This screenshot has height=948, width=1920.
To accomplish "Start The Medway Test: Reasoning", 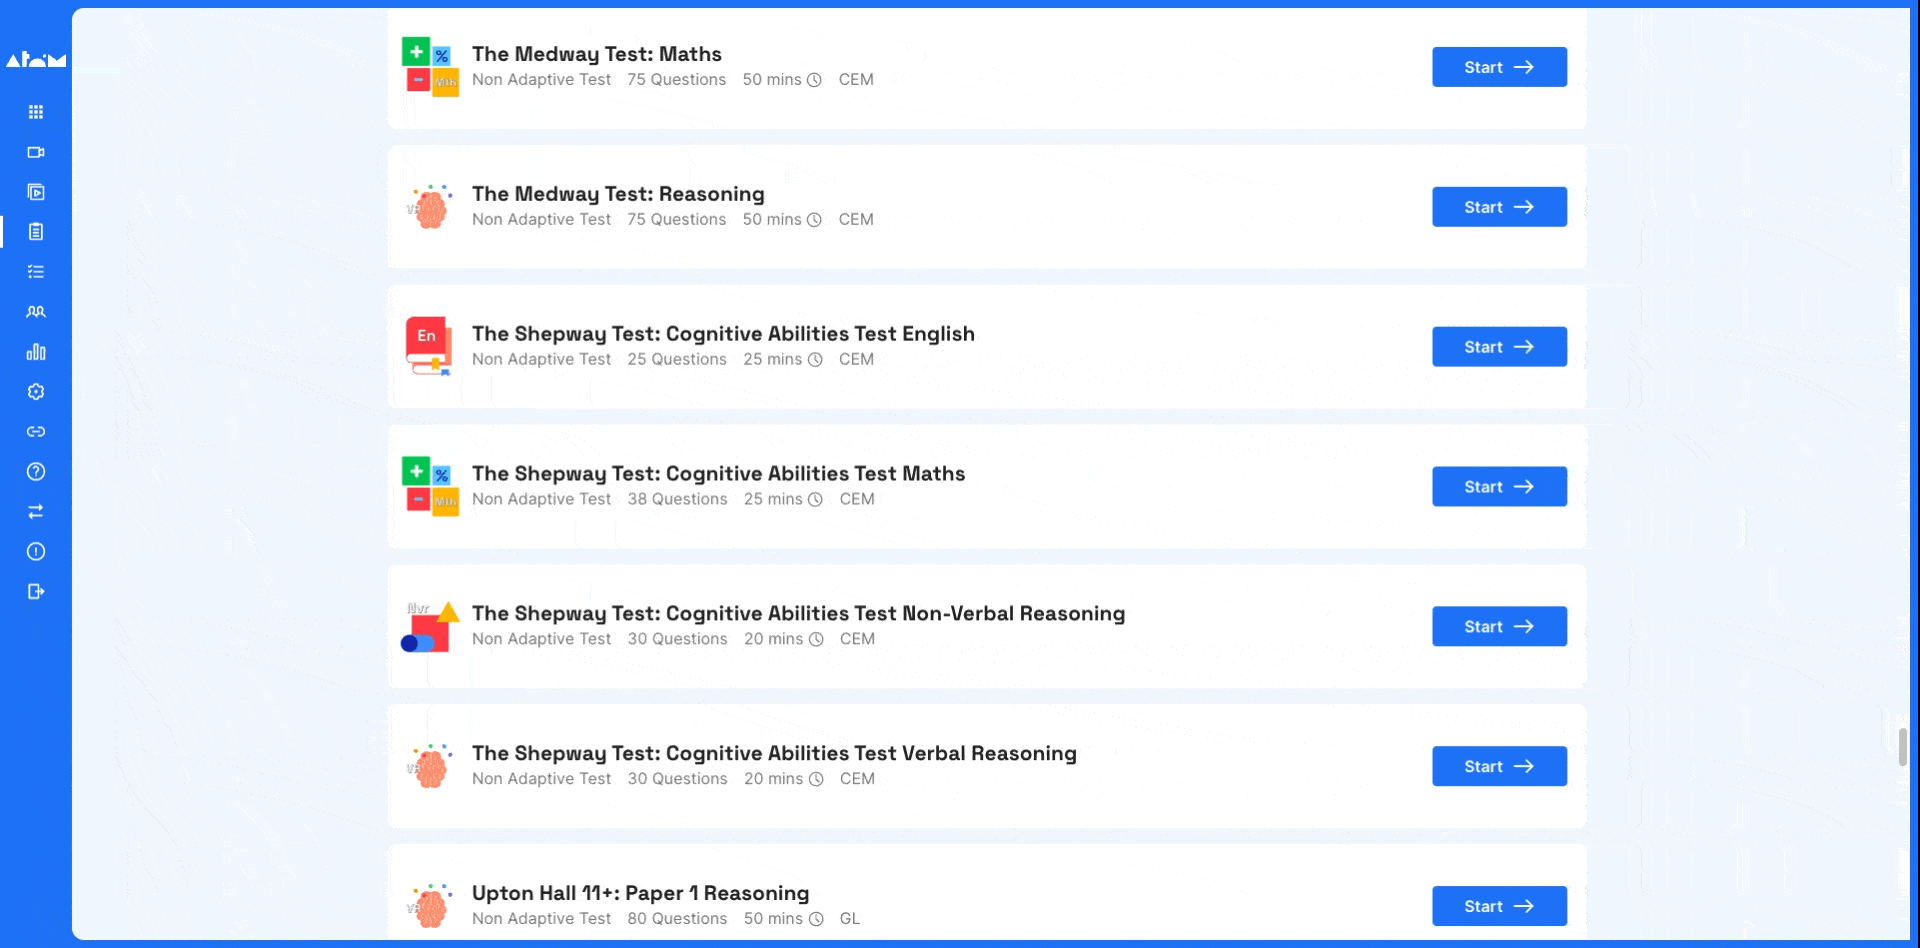I will (1499, 207).
